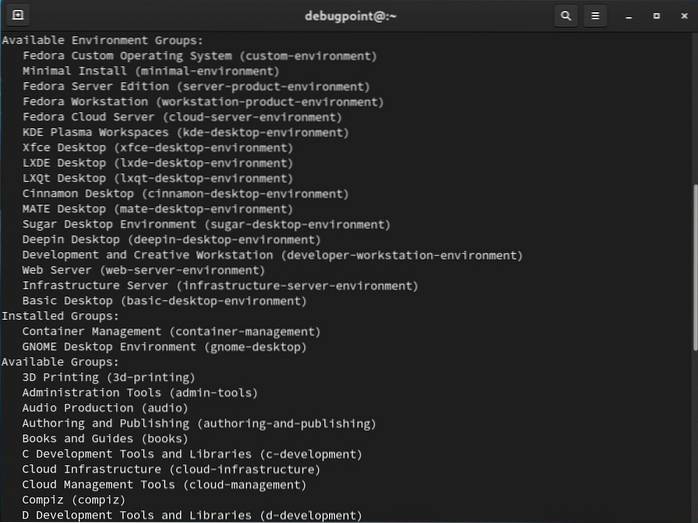Click the Fedora Workstation entry line
Screen dimensions: 698x523
coord(202,102)
